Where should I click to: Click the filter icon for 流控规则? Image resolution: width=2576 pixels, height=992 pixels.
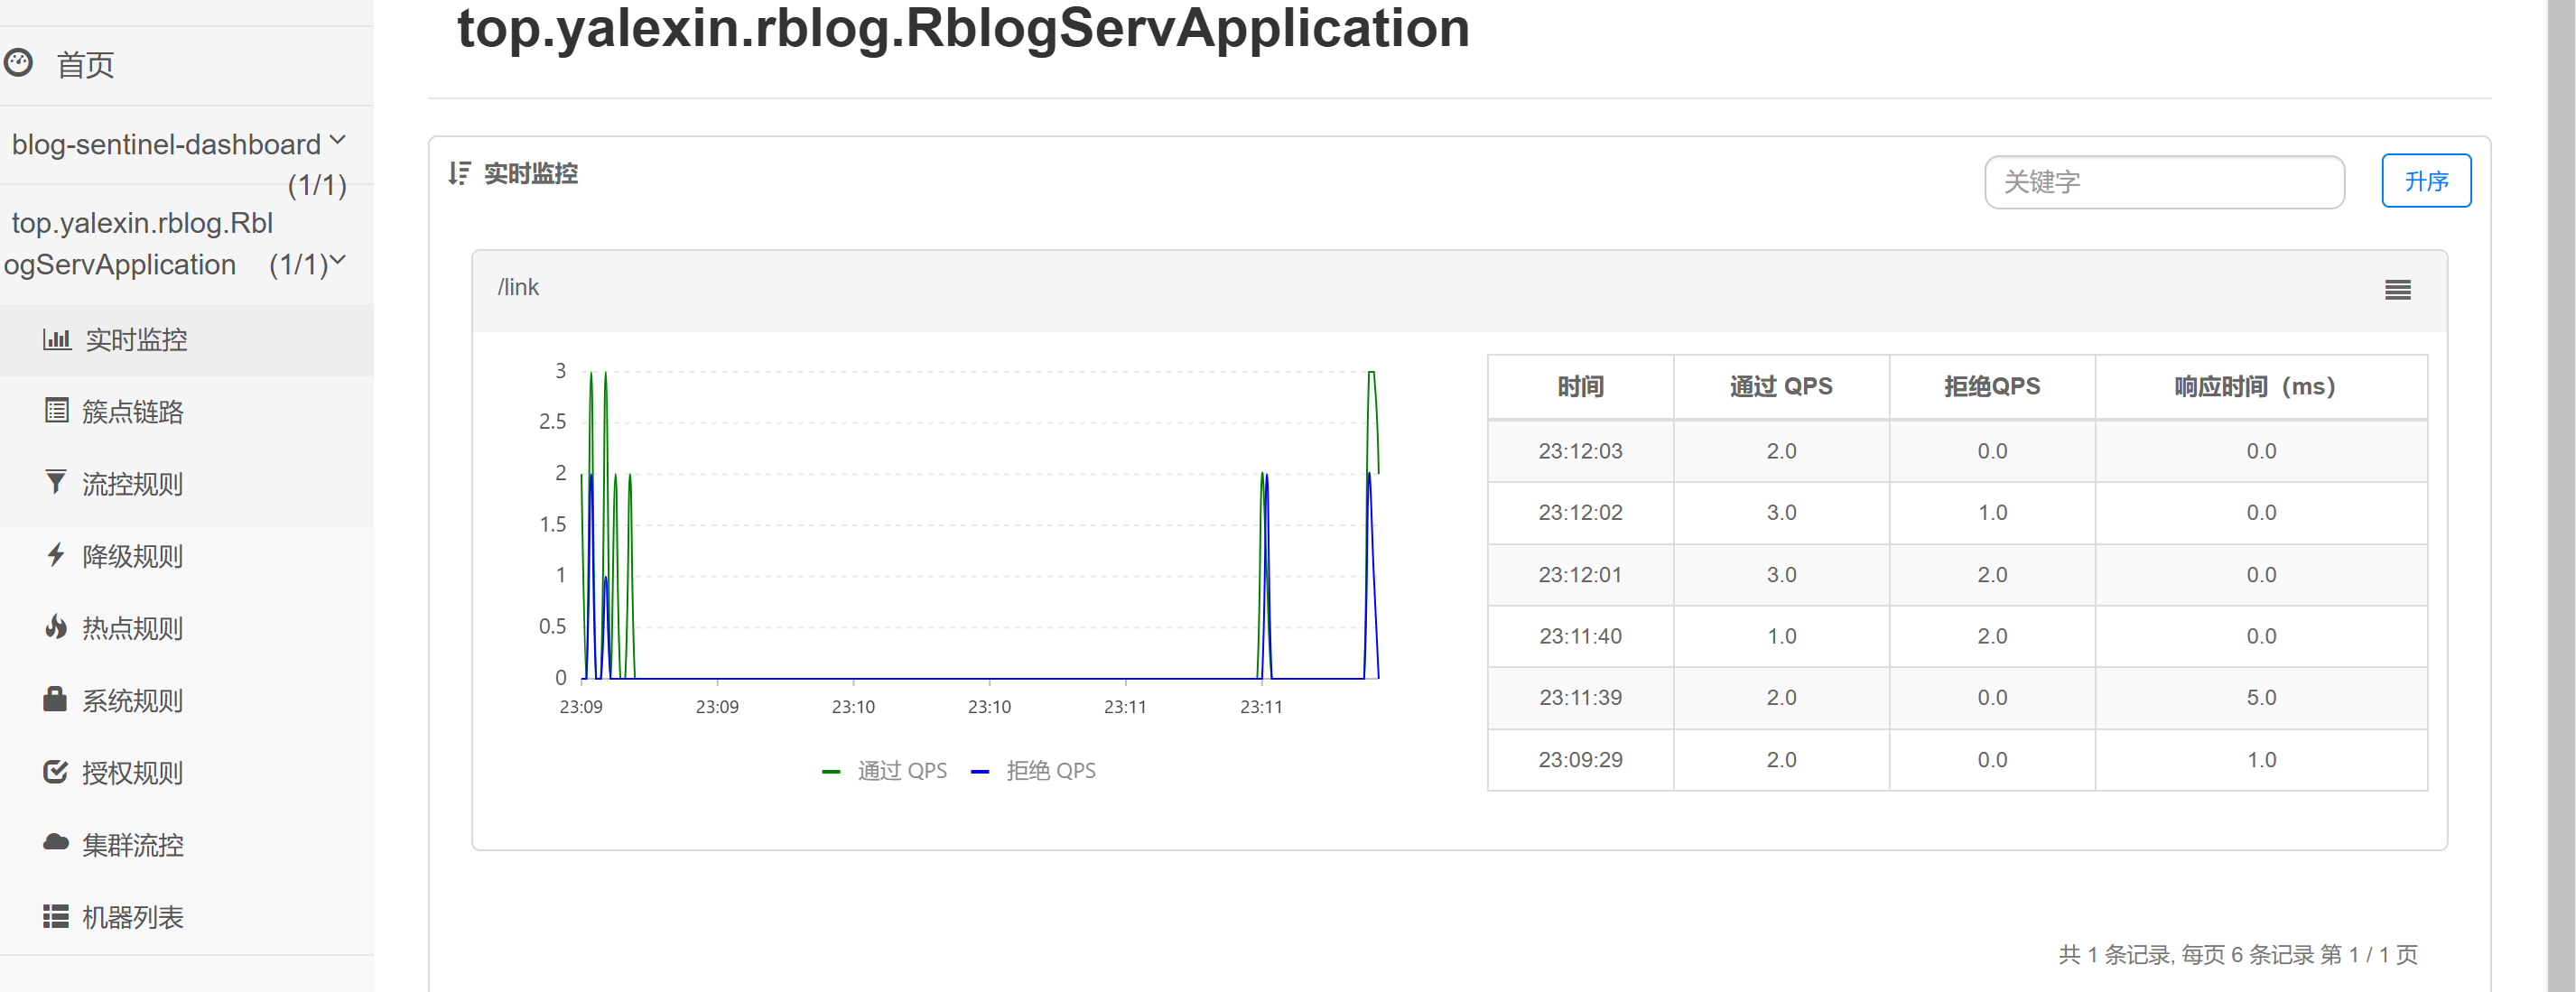coord(56,483)
